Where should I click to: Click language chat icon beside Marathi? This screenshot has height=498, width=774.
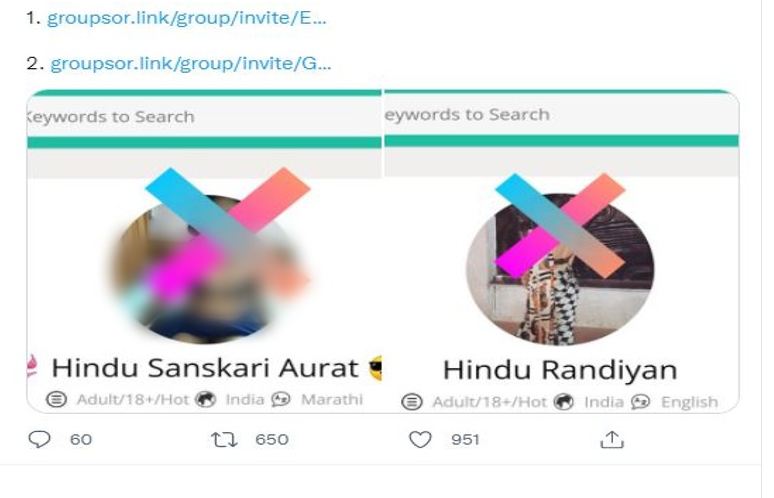tap(281, 399)
